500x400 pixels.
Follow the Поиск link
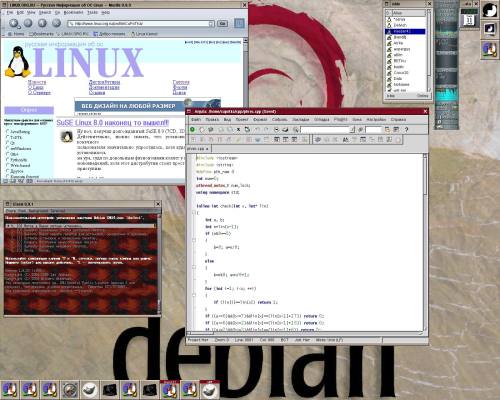pos(179,93)
